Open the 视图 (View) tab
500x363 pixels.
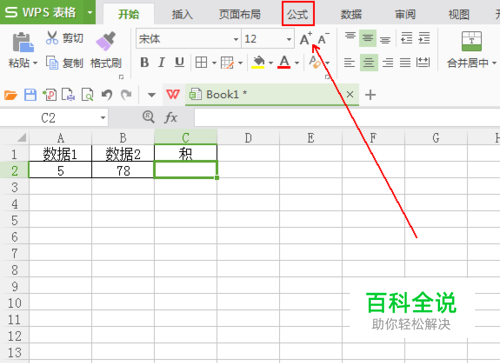pyautogui.click(x=459, y=14)
